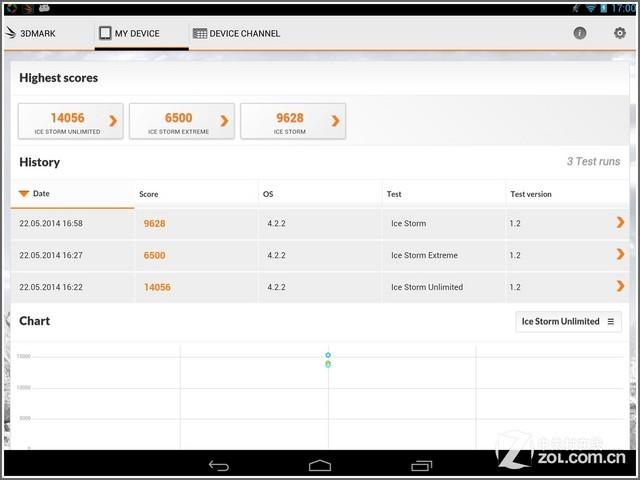Switch to the DEVICE CHANNEL tab

point(237,33)
